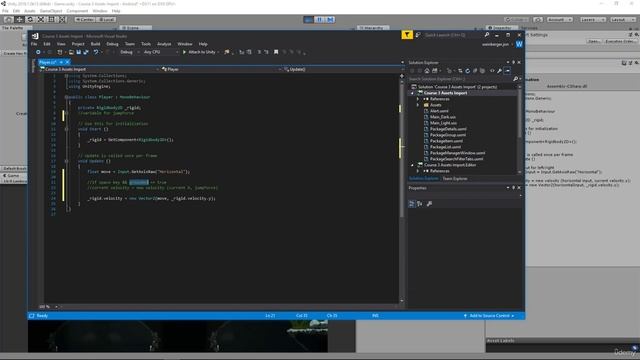
Task: Click the Attach to Unity button
Action: [199, 52]
